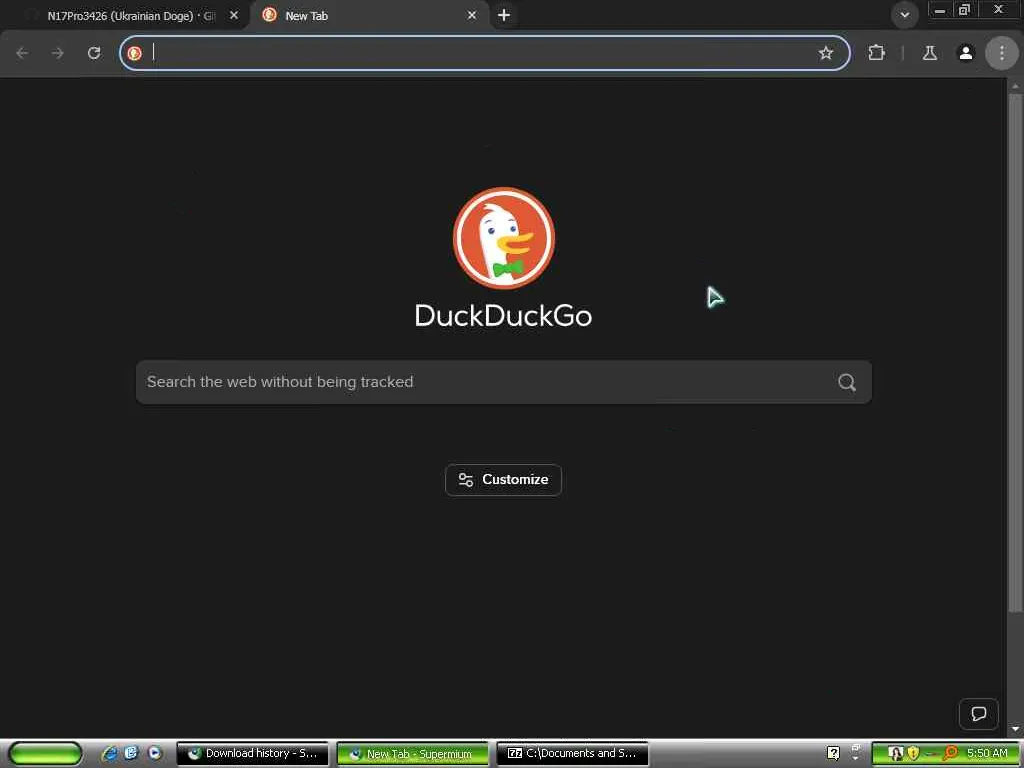Click the first system tray icon
1024x768 pixels.
(x=895, y=753)
